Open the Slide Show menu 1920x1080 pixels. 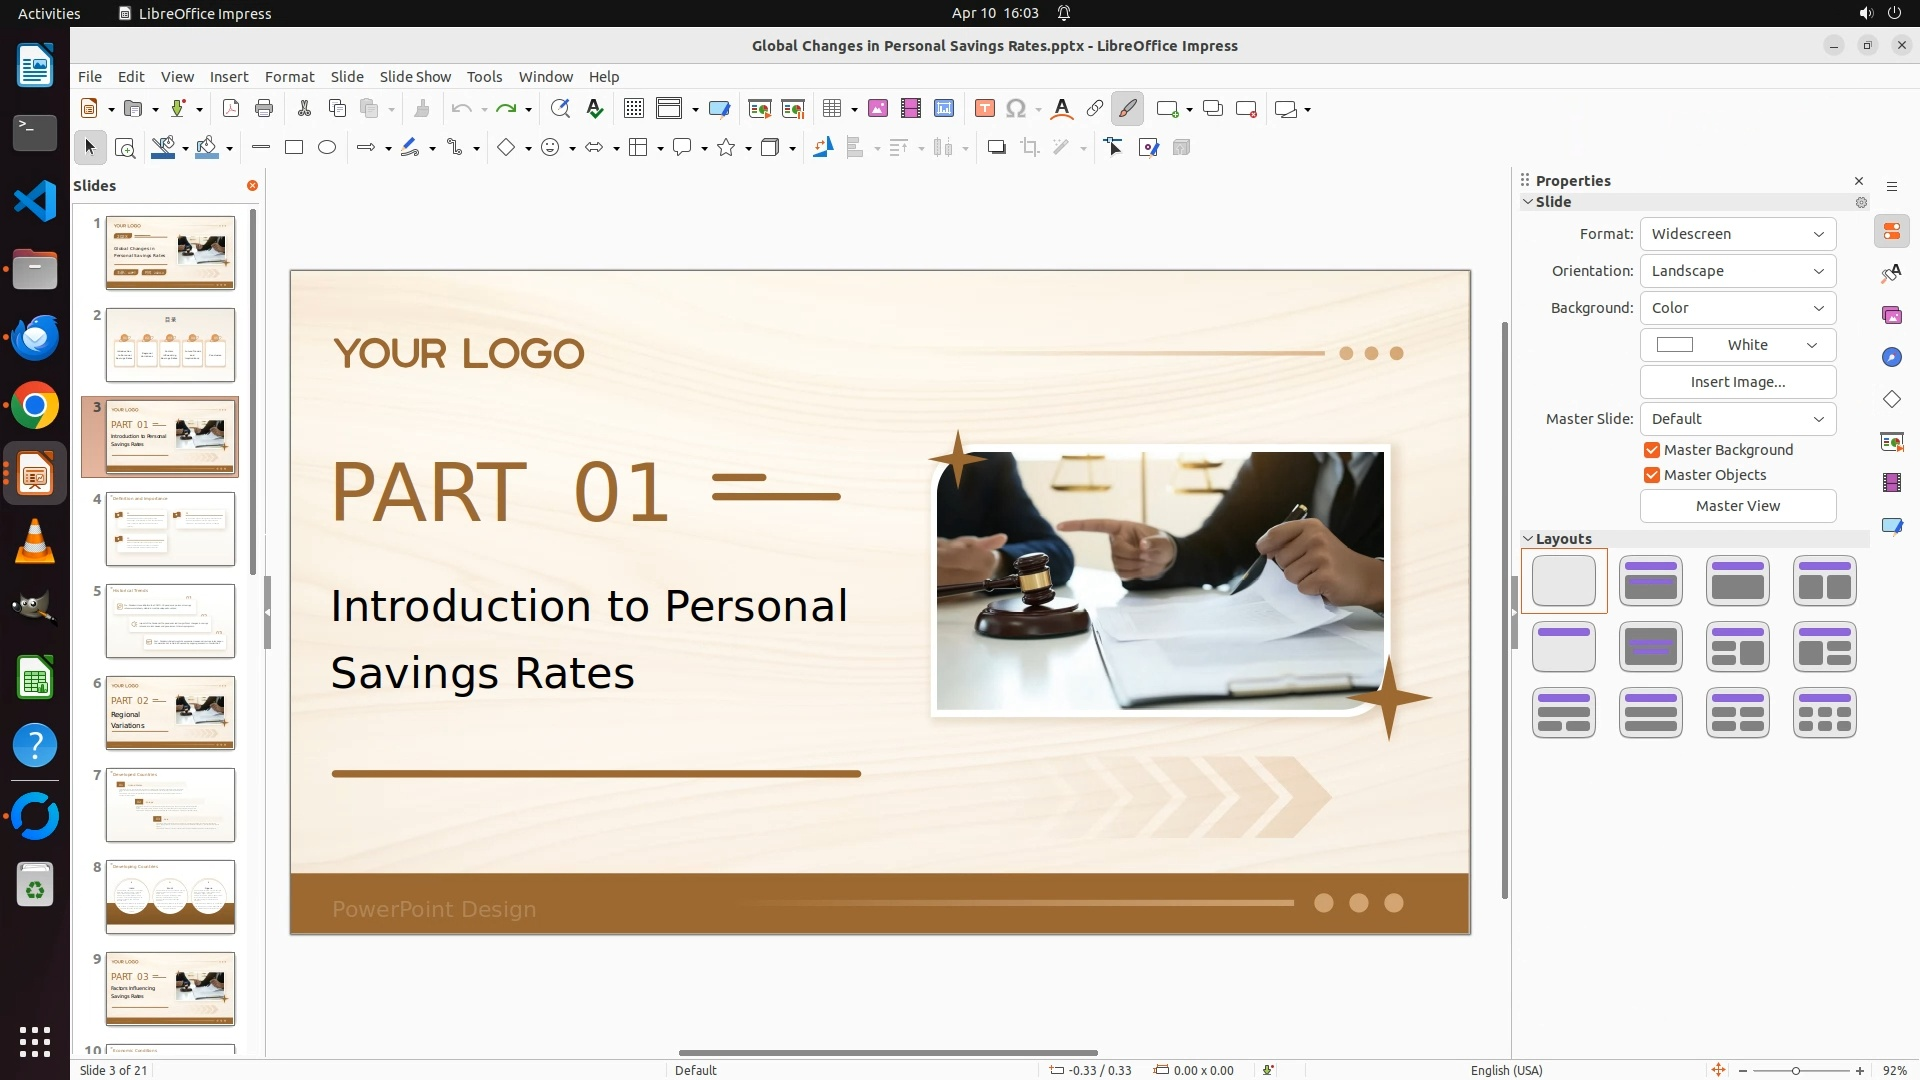pos(415,77)
